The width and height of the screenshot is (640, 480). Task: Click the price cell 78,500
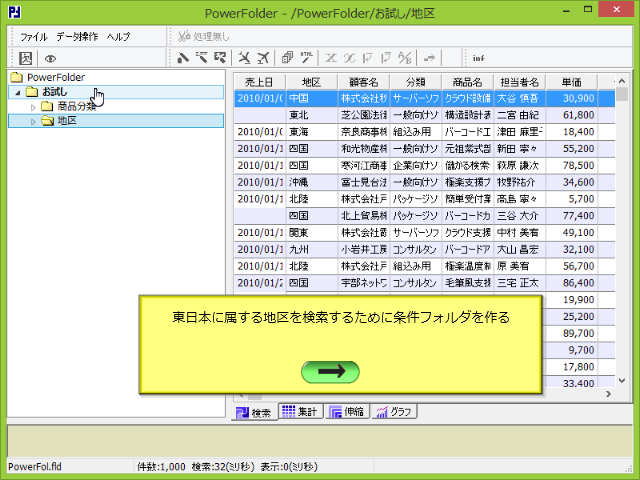[571, 165]
